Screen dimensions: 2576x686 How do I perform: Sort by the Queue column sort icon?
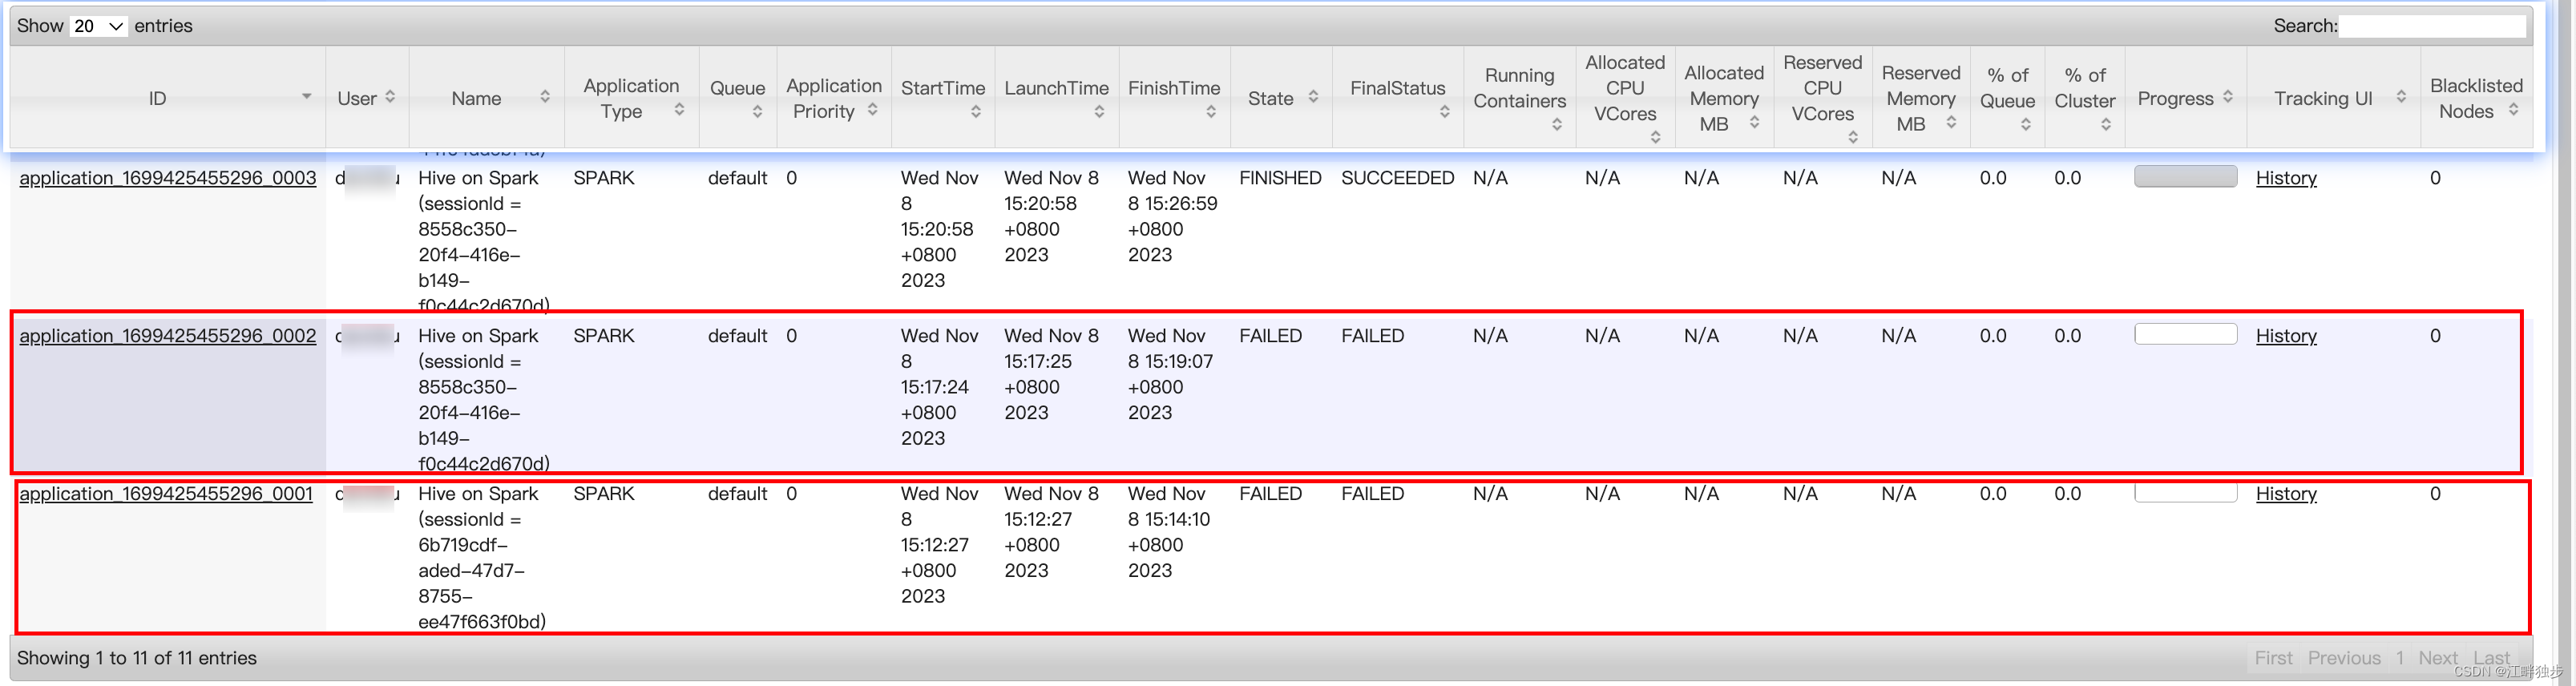point(757,112)
